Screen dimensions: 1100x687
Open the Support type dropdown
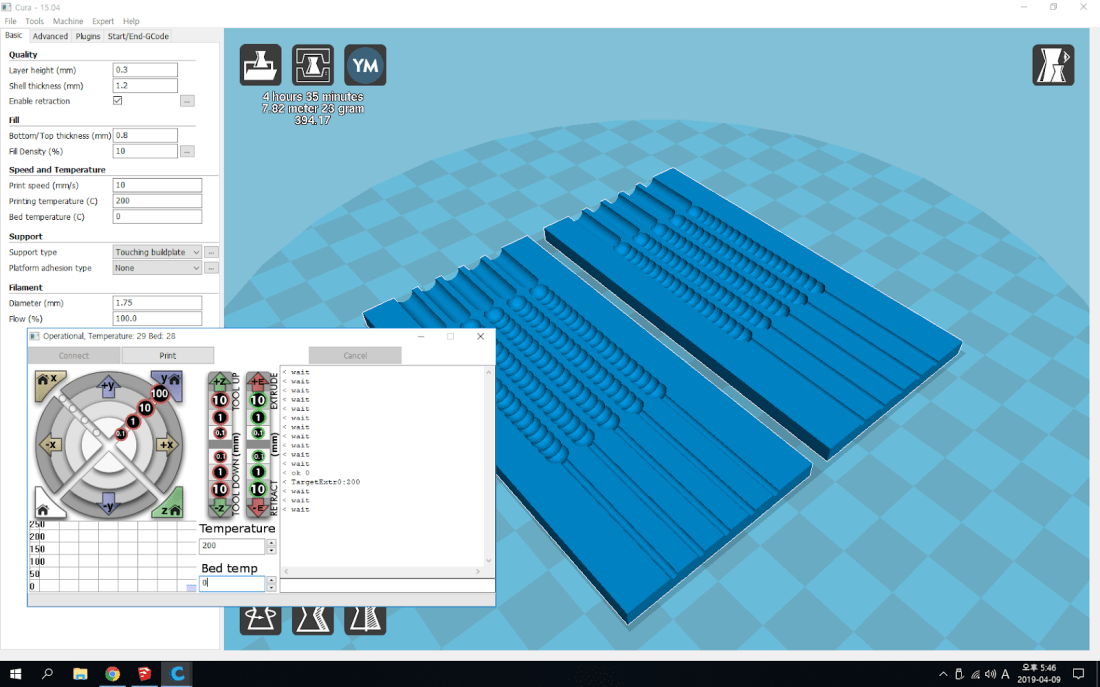point(157,252)
